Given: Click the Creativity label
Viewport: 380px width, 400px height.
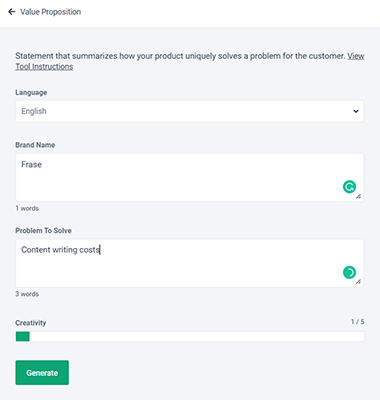Looking at the screenshot, I should pos(31,323).
